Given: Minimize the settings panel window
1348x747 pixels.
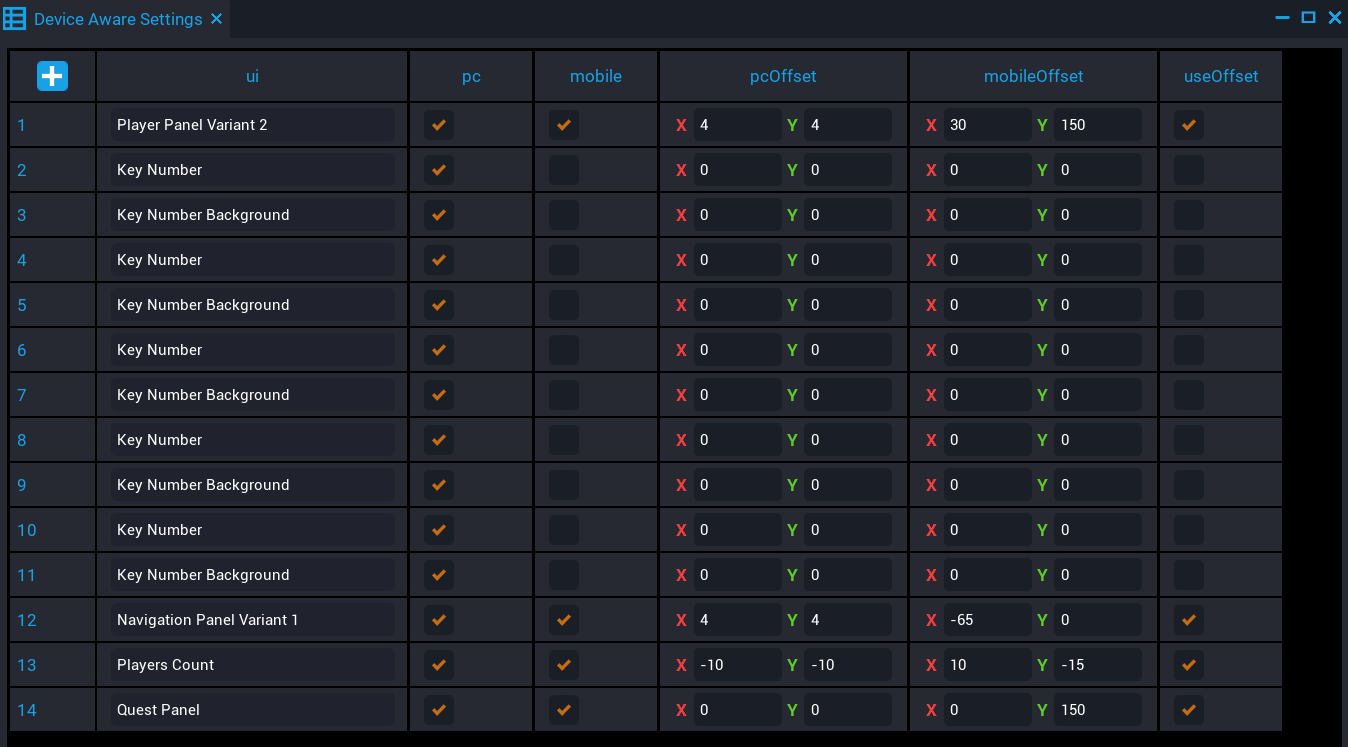Looking at the screenshot, I should [1283, 18].
